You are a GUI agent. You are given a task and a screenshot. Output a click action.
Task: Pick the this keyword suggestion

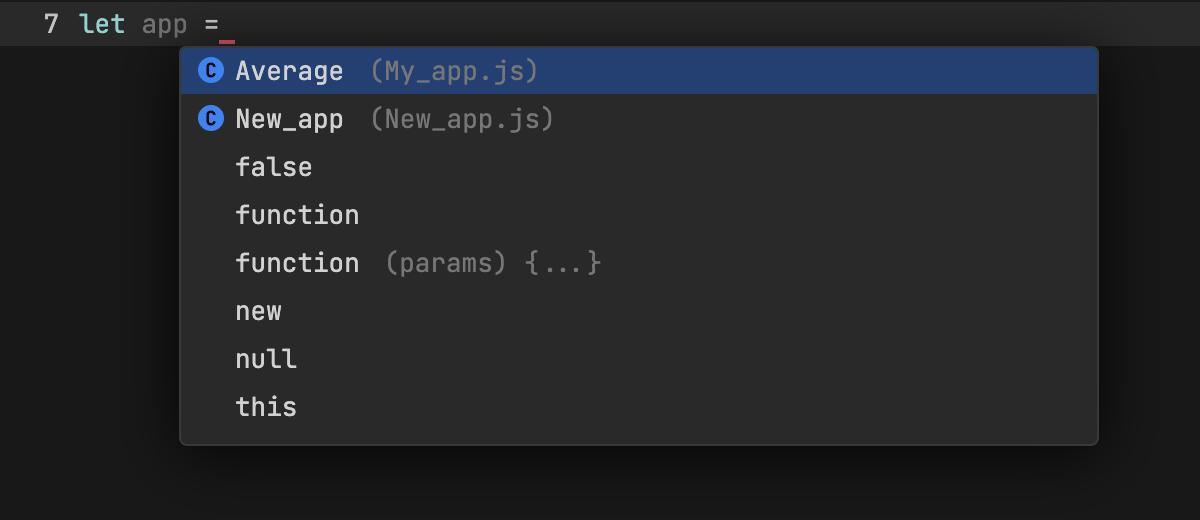pyautogui.click(x=266, y=407)
